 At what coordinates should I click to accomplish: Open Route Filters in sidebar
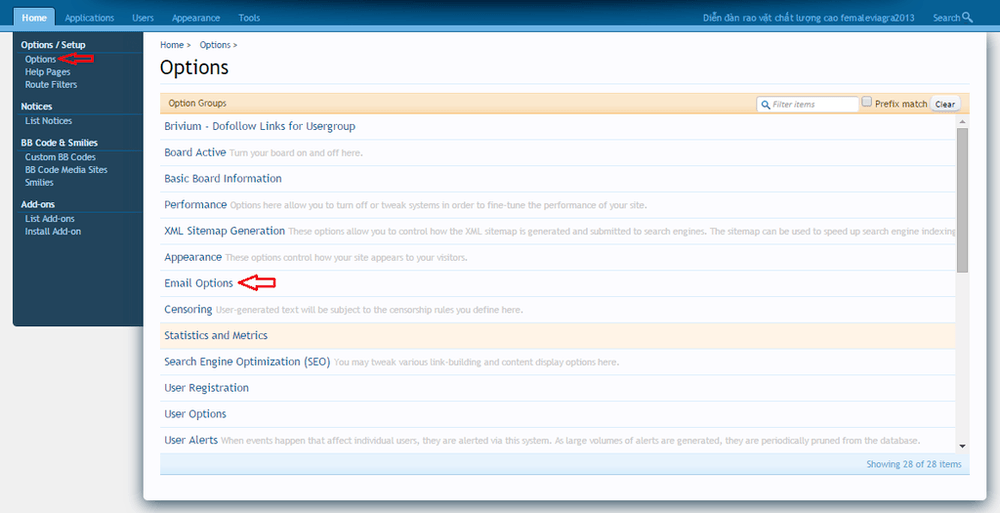pos(51,85)
